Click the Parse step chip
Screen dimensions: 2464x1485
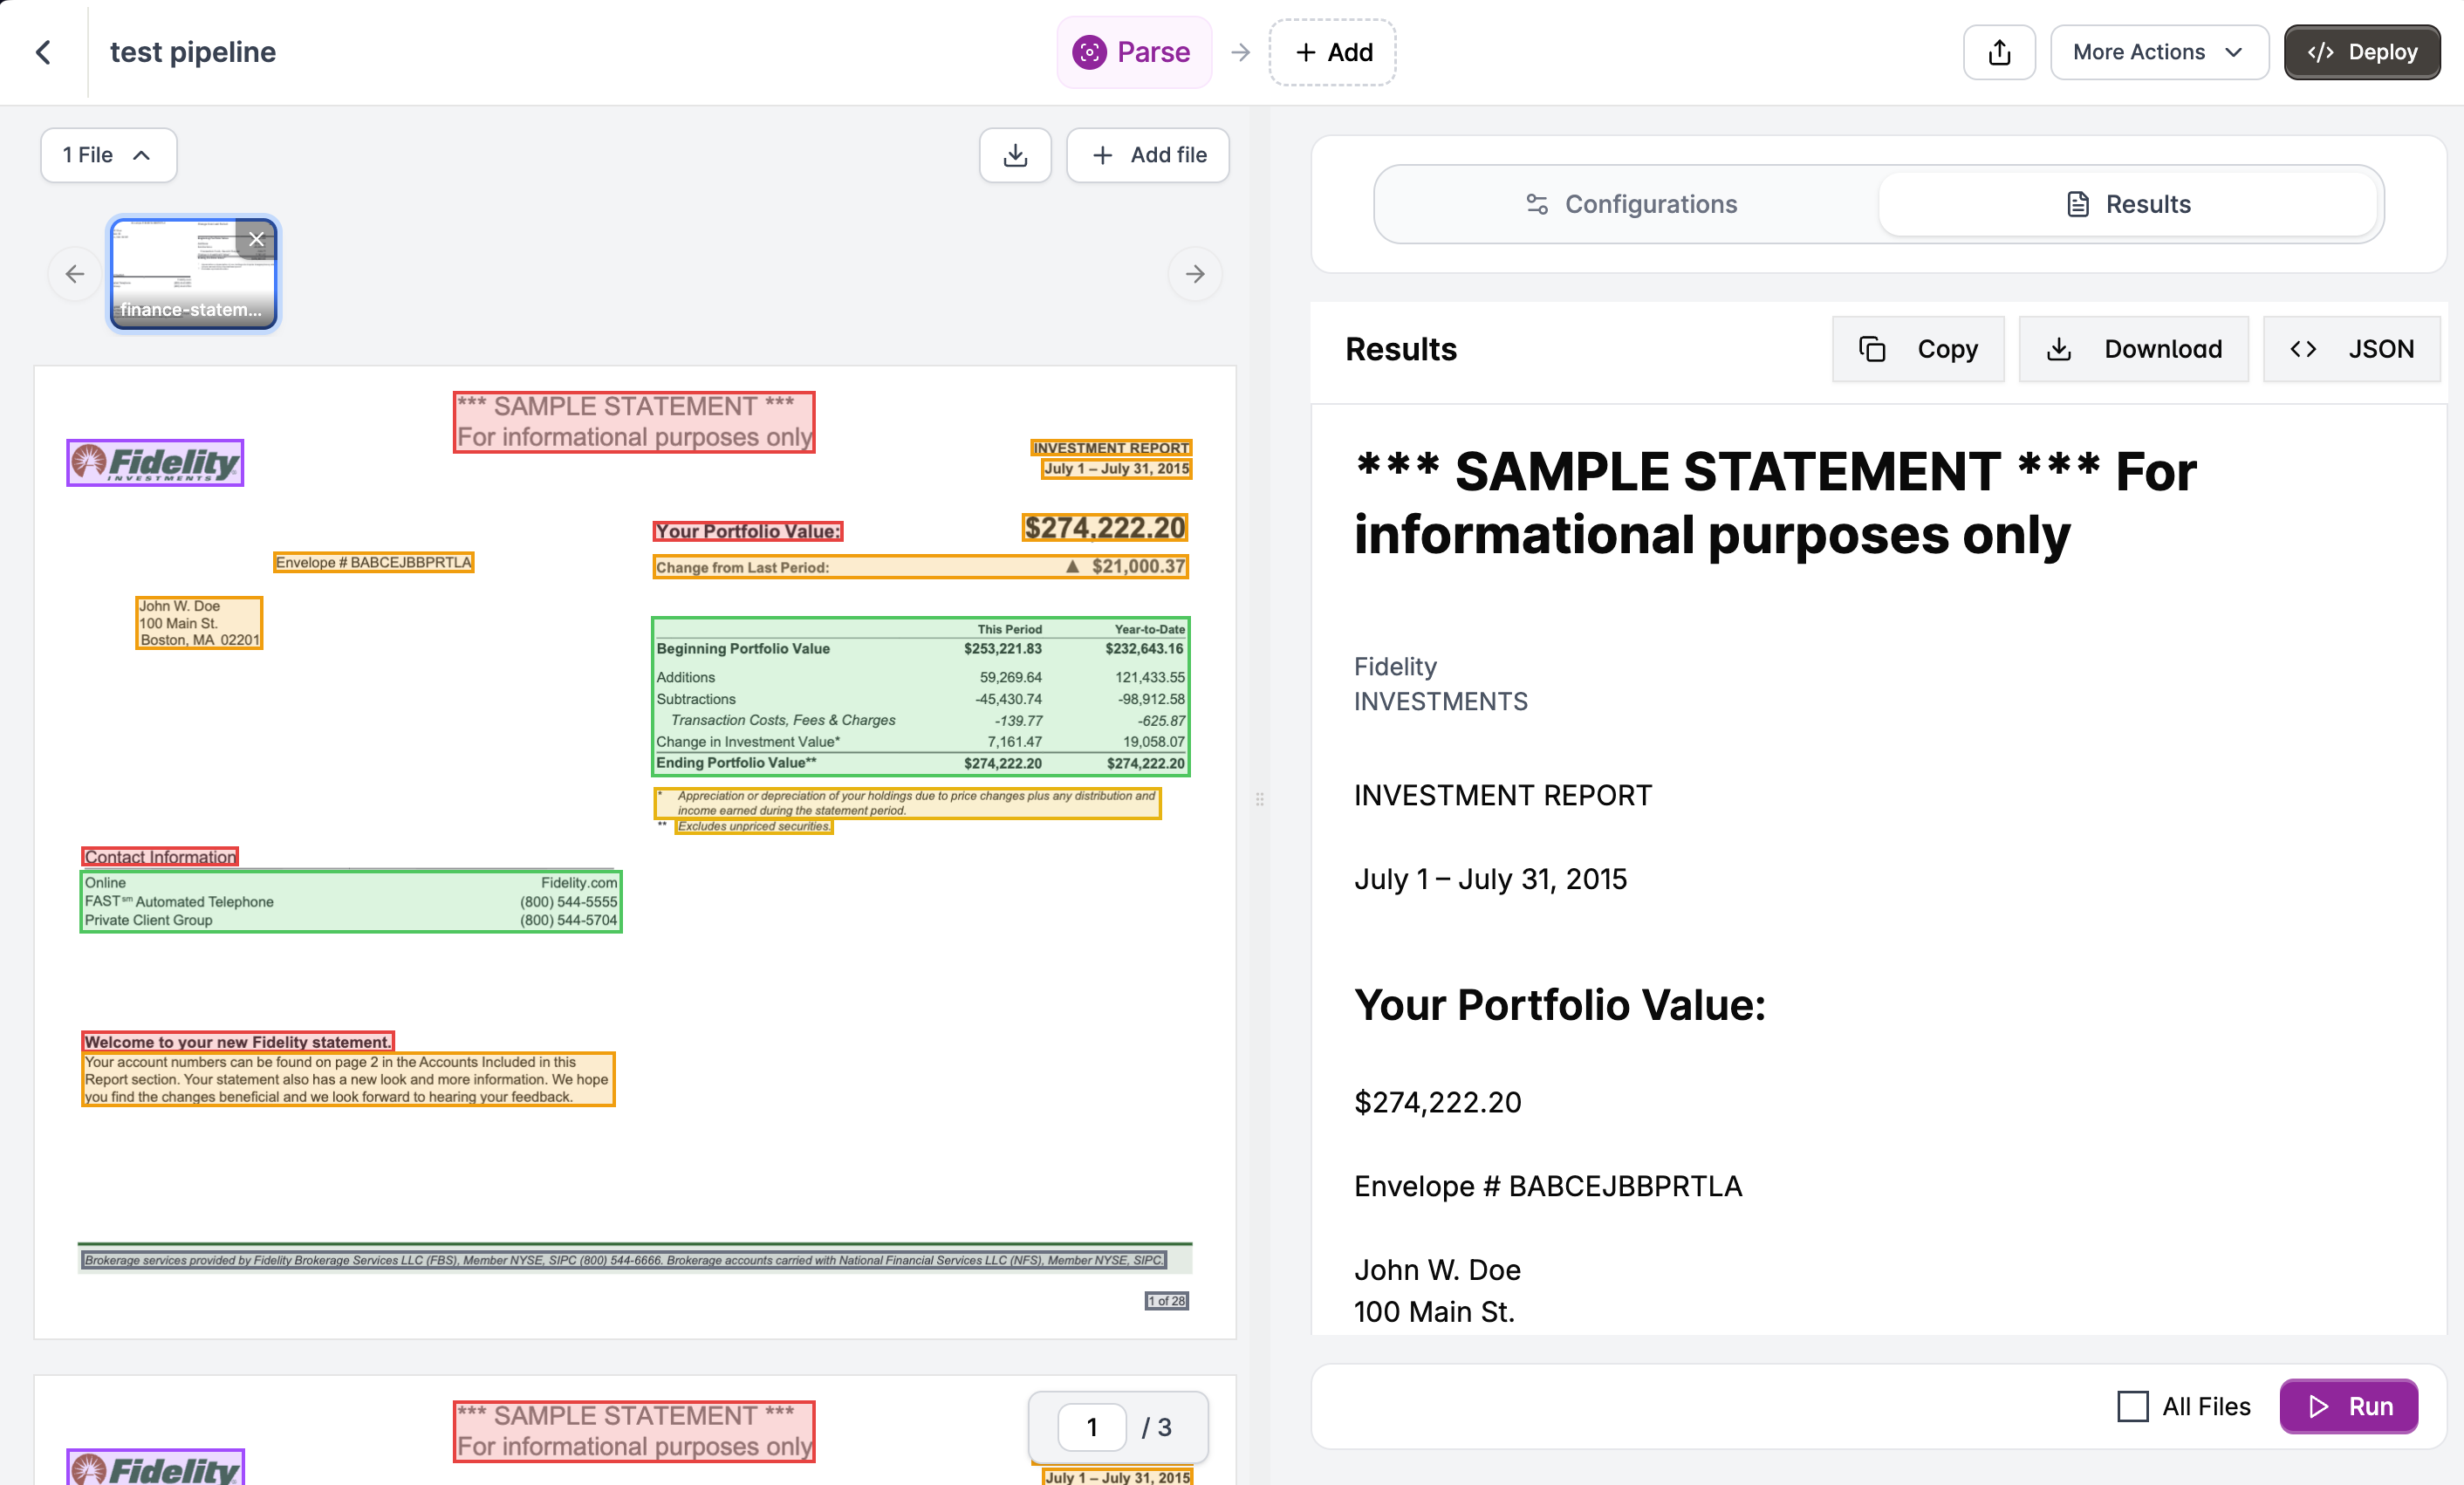coord(1133,52)
